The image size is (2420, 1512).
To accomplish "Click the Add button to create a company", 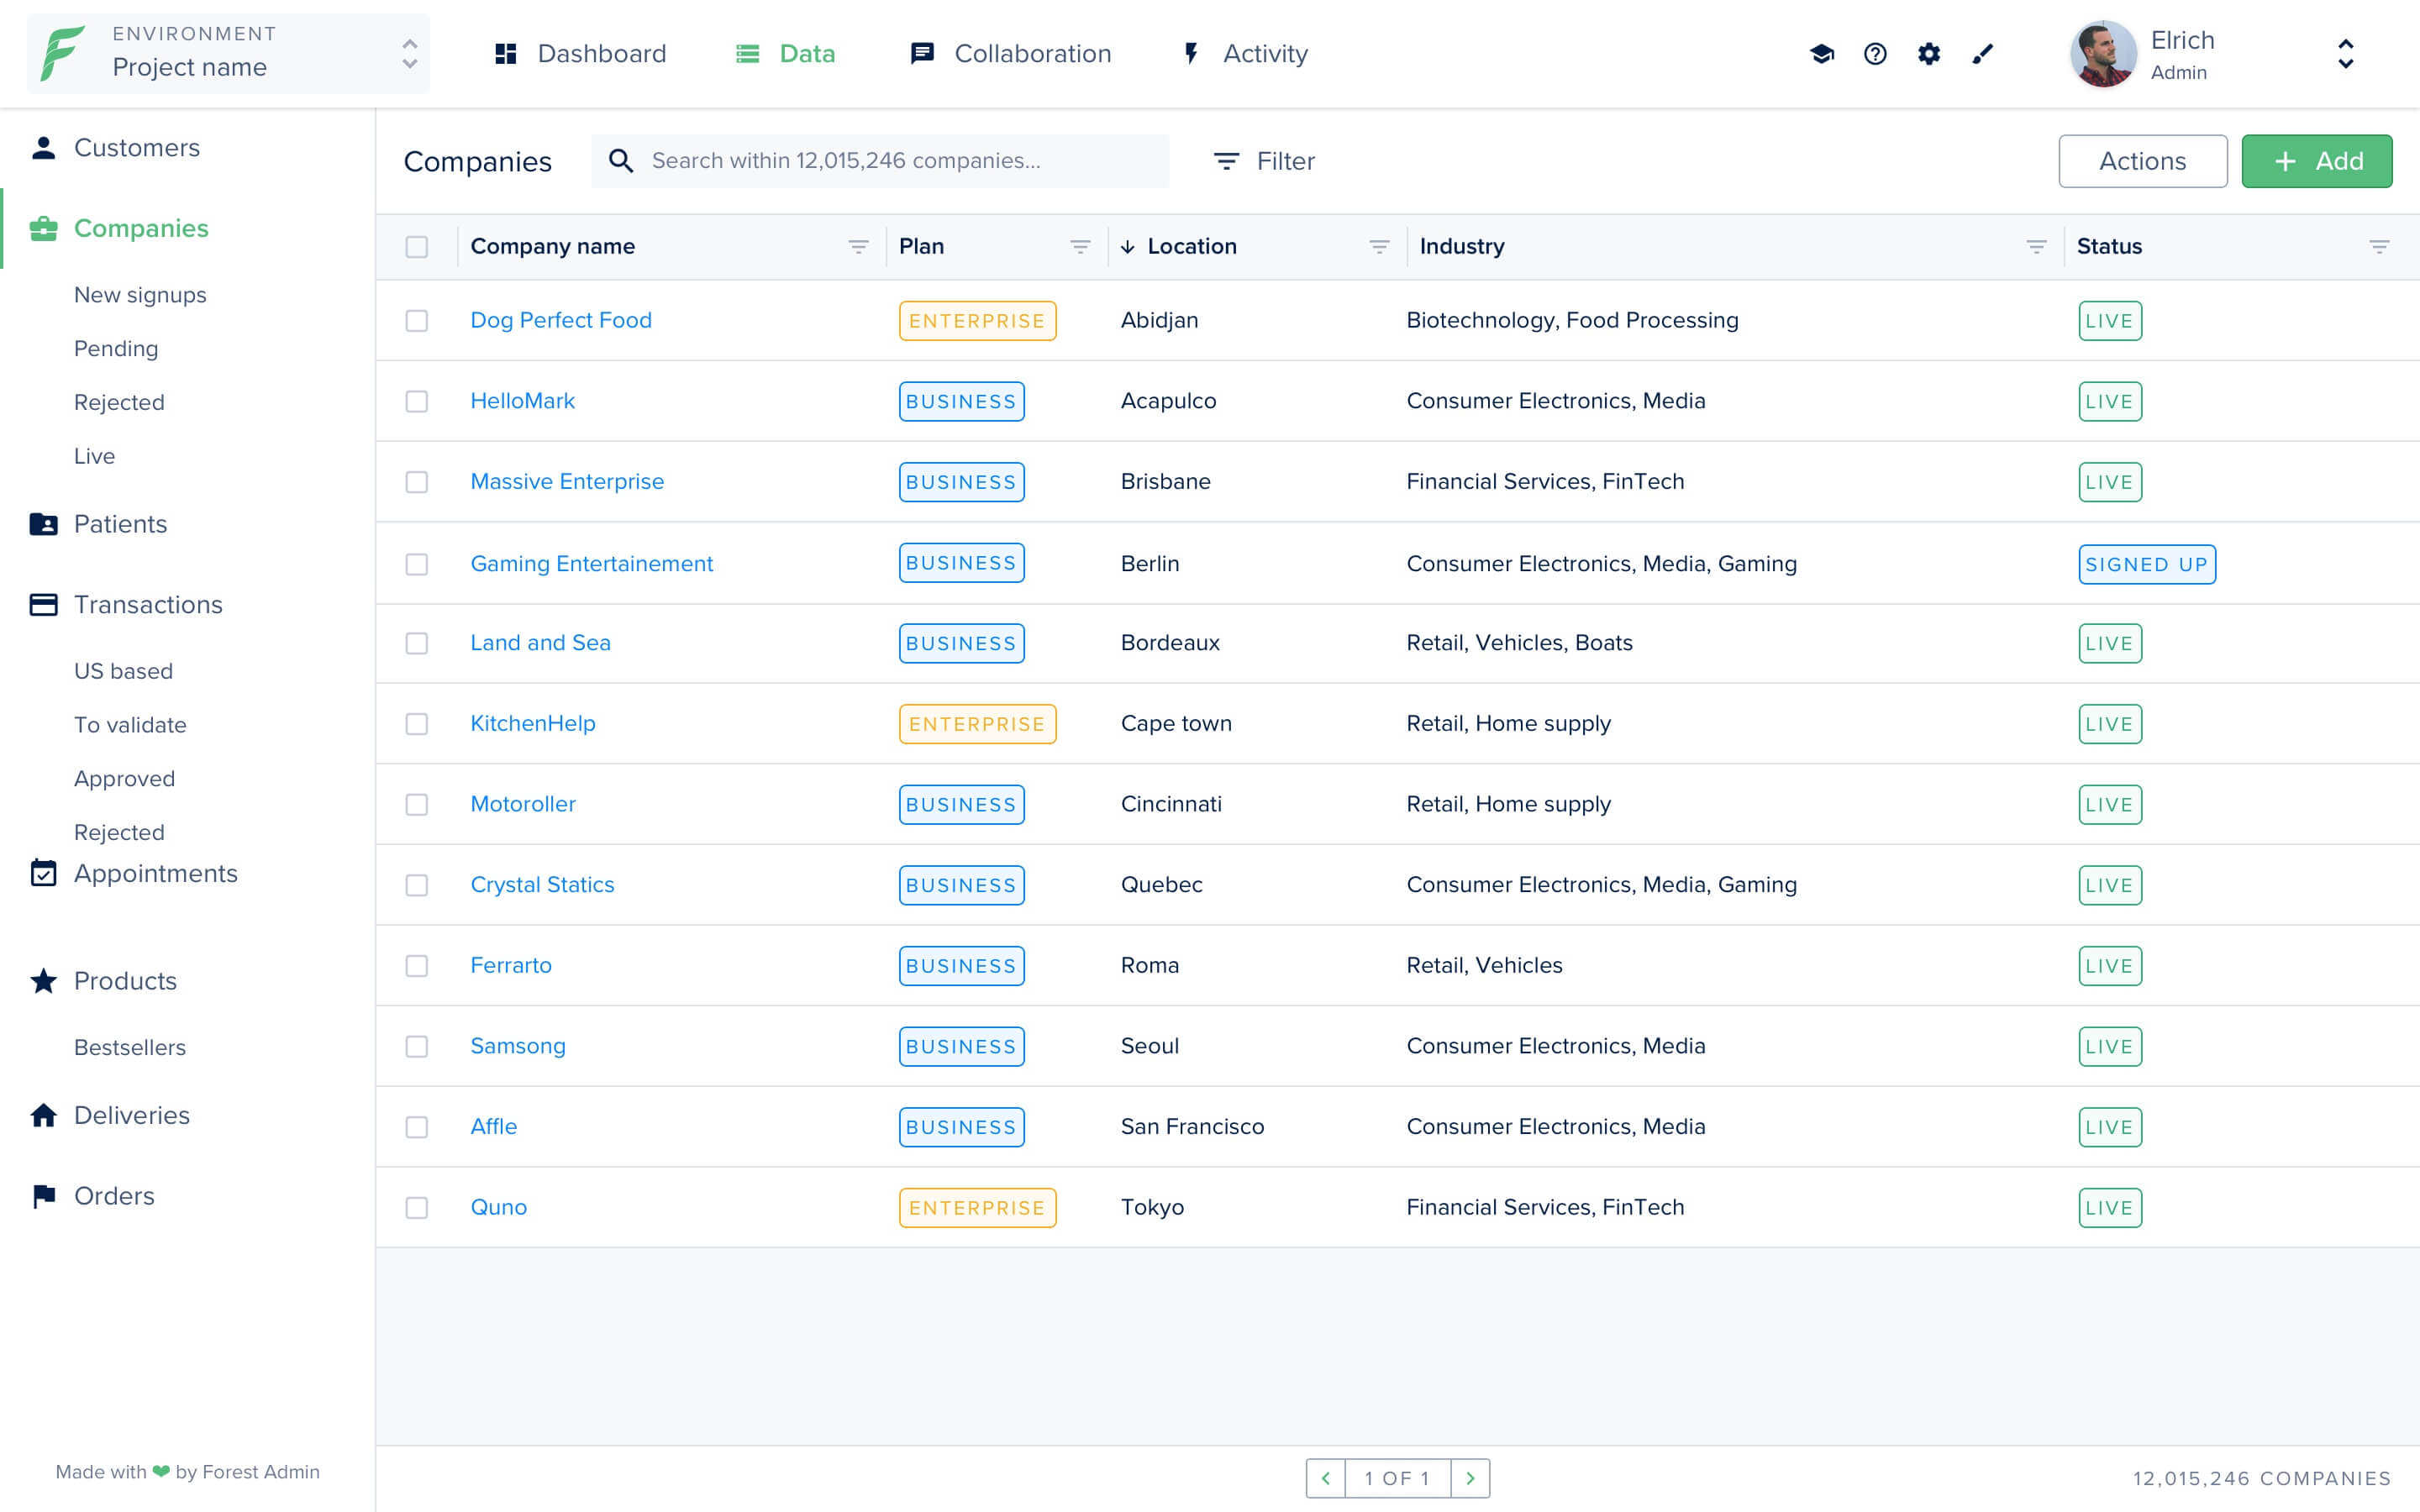I will [x=2317, y=161].
